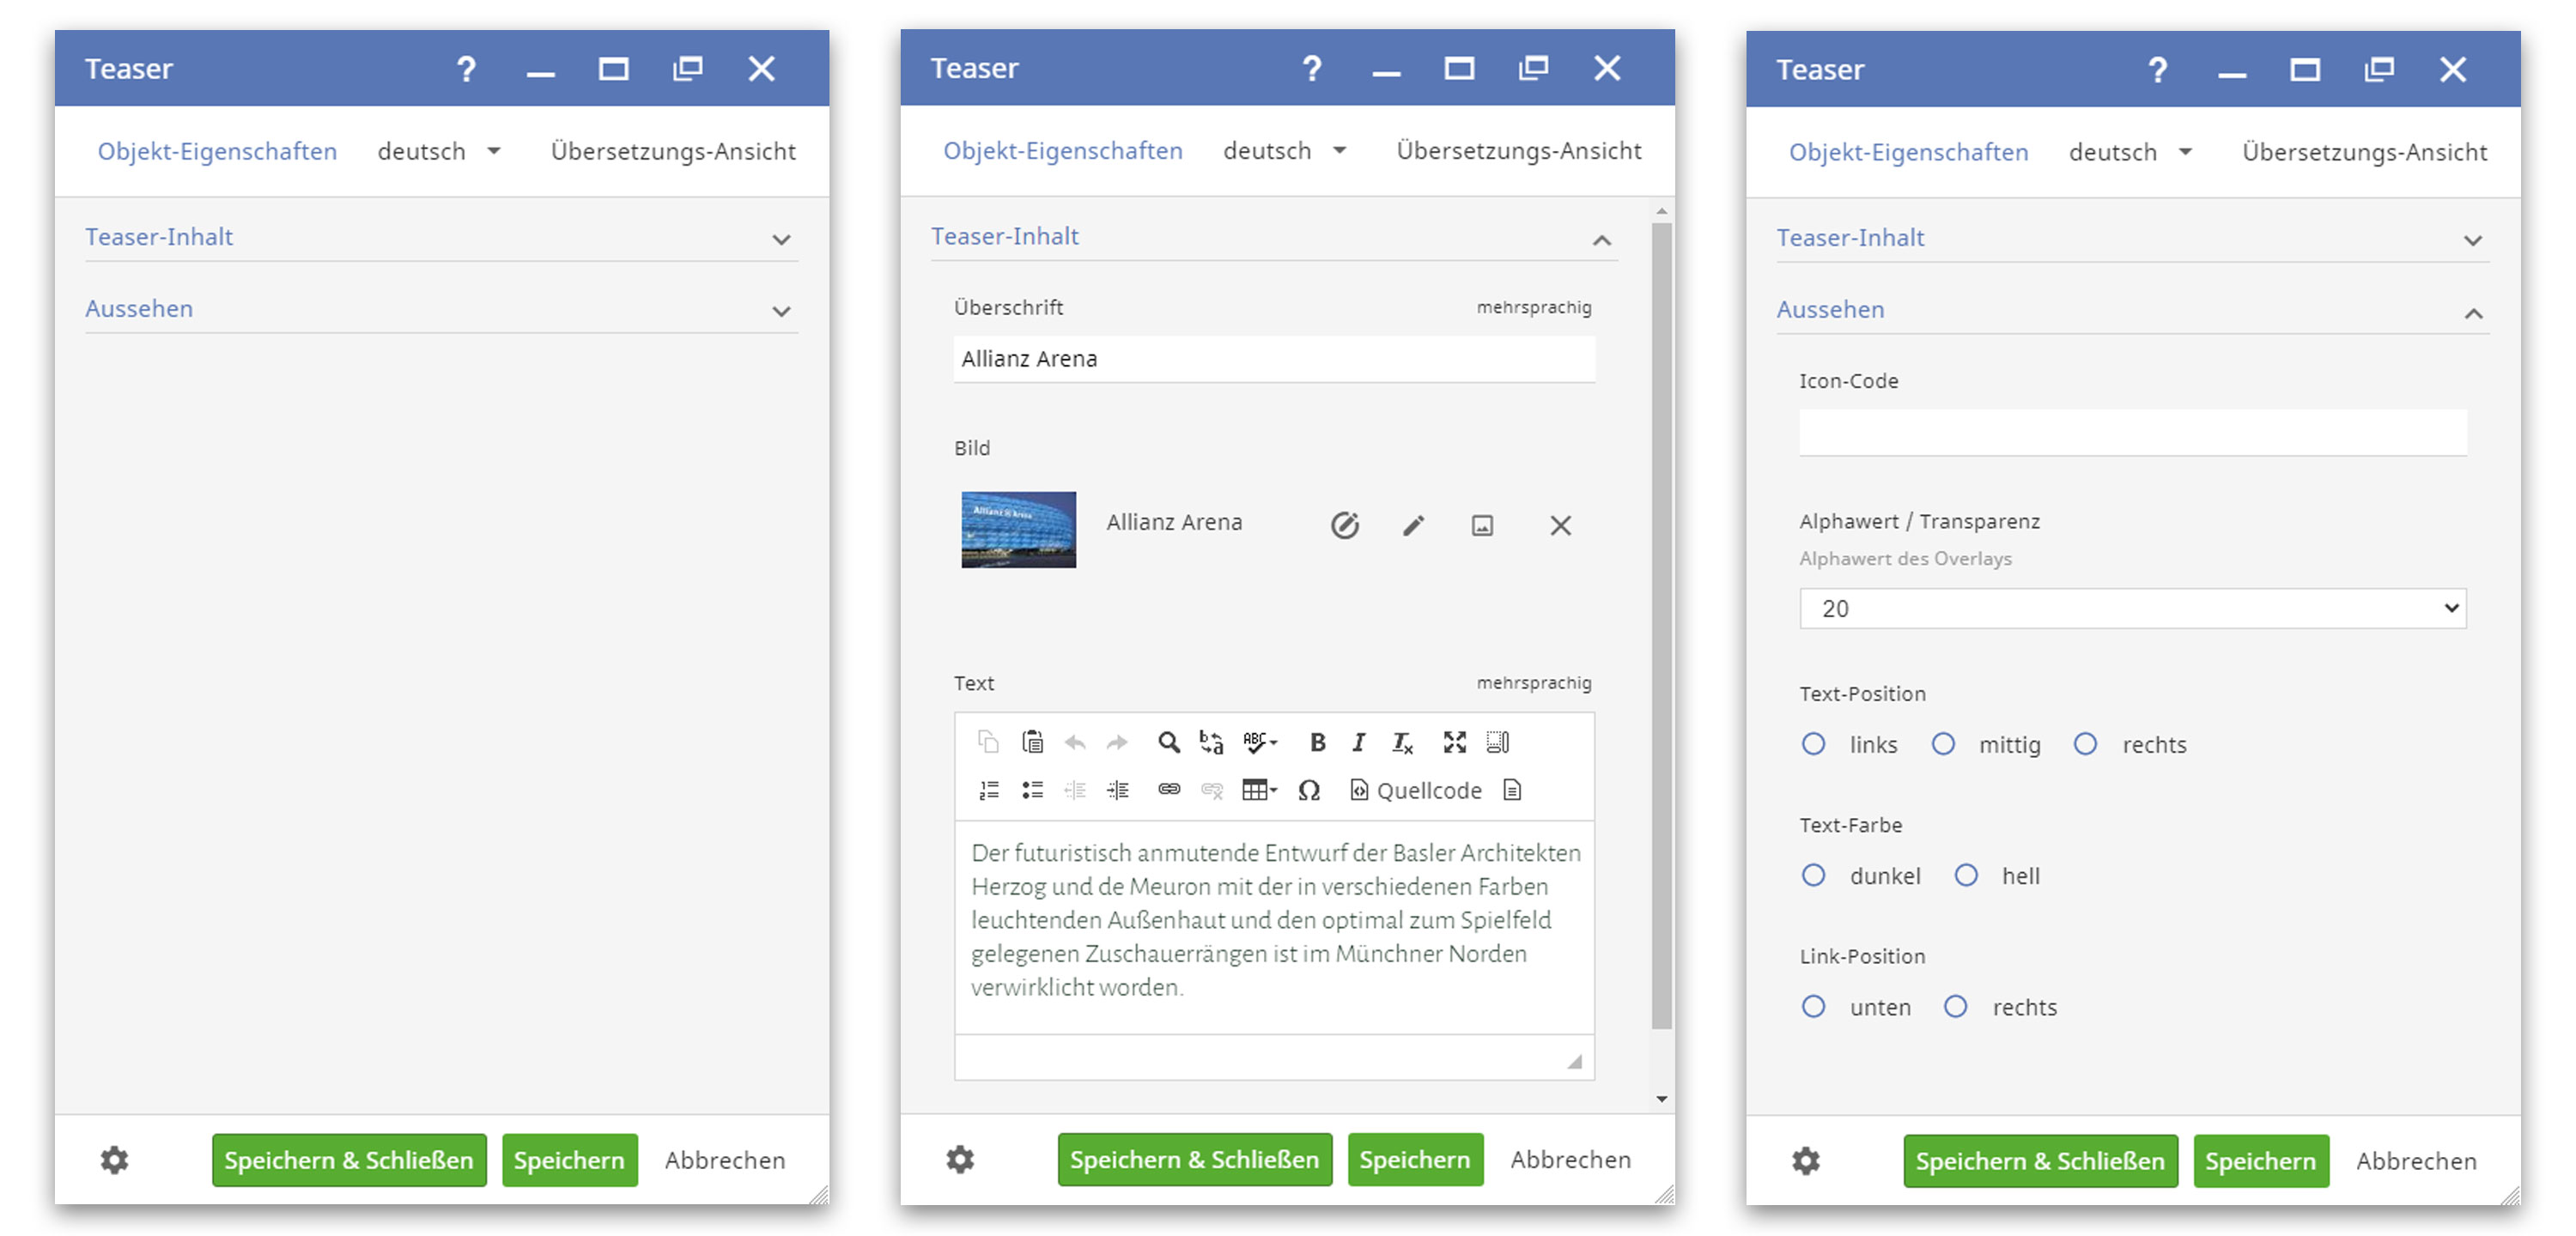Screen dimensions: 2576x1236
Task: Open the settings gear in the left dialog footer
Action: [114, 1160]
